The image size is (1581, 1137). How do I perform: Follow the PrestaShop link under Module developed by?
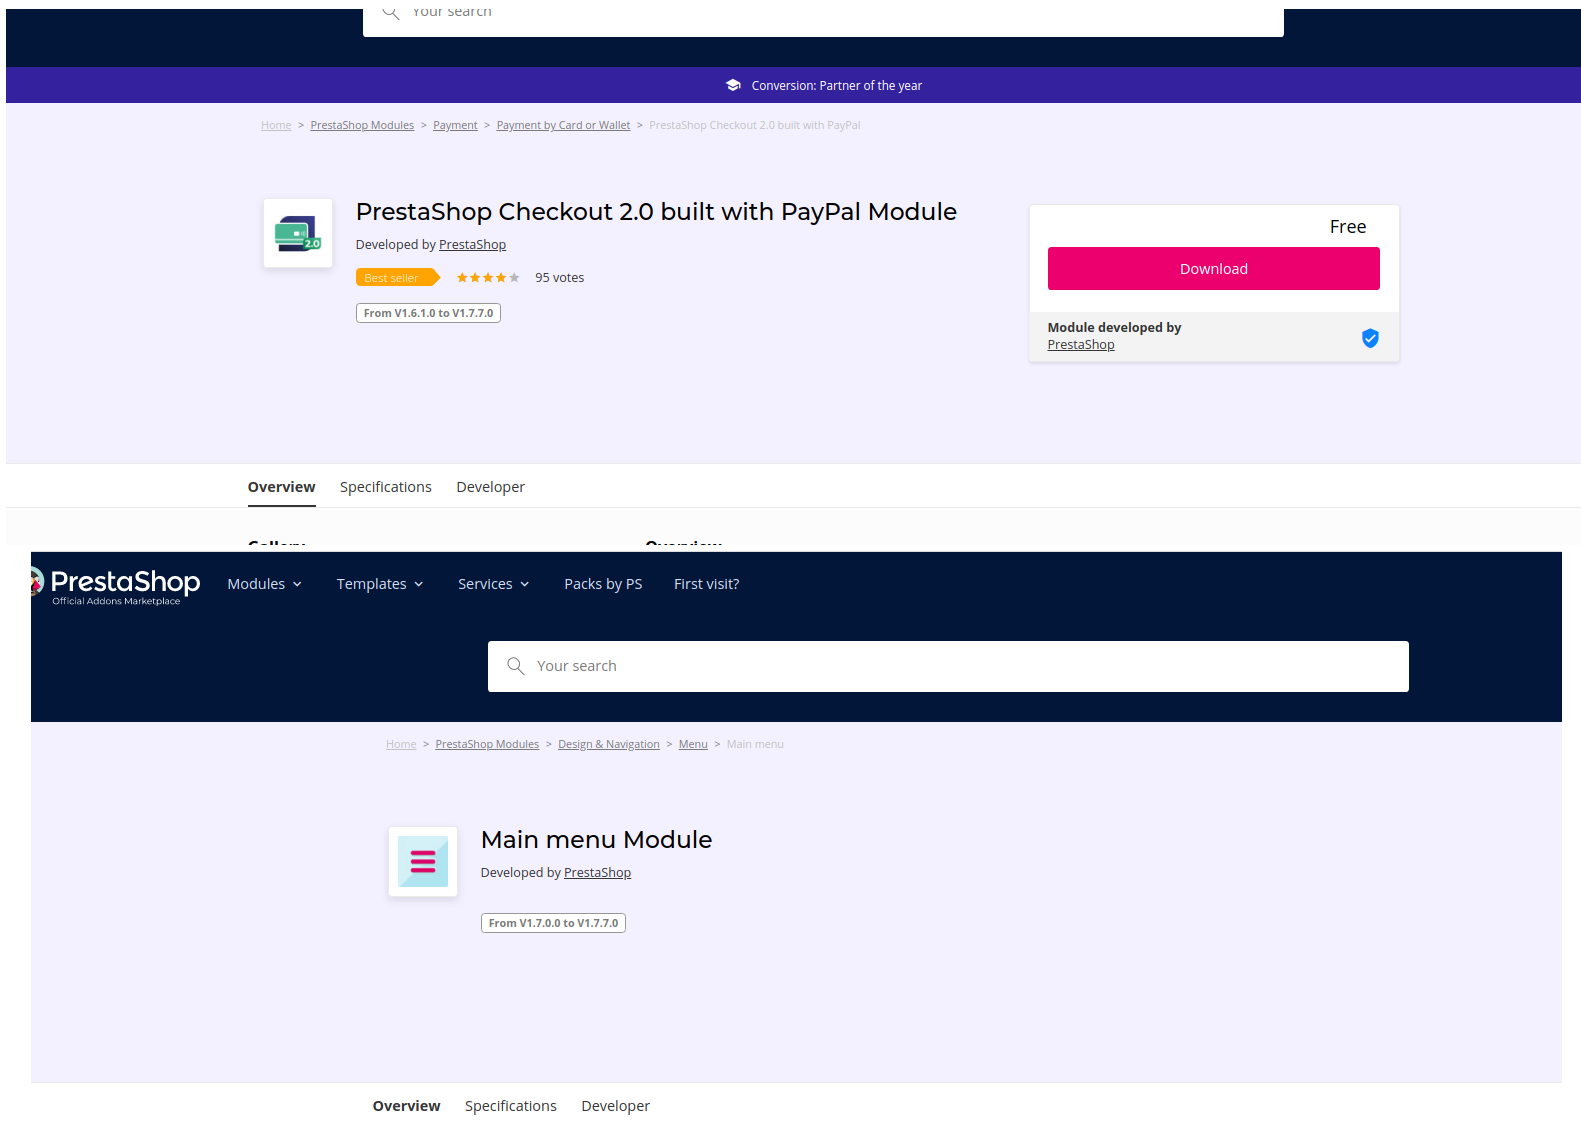pos(1080,345)
